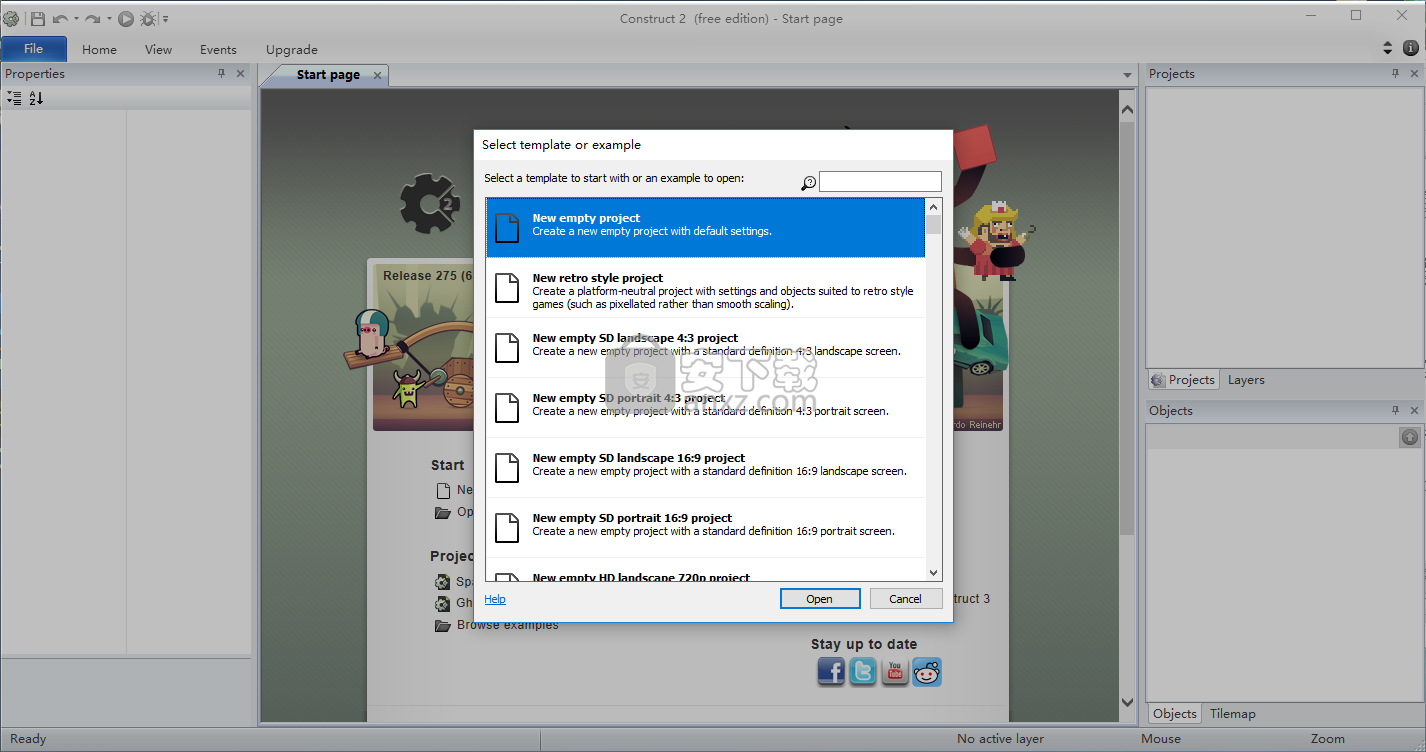Click the Construct 2 logo on Start page
1426x752 pixels.
pyautogui.click(x=431, y=204)
